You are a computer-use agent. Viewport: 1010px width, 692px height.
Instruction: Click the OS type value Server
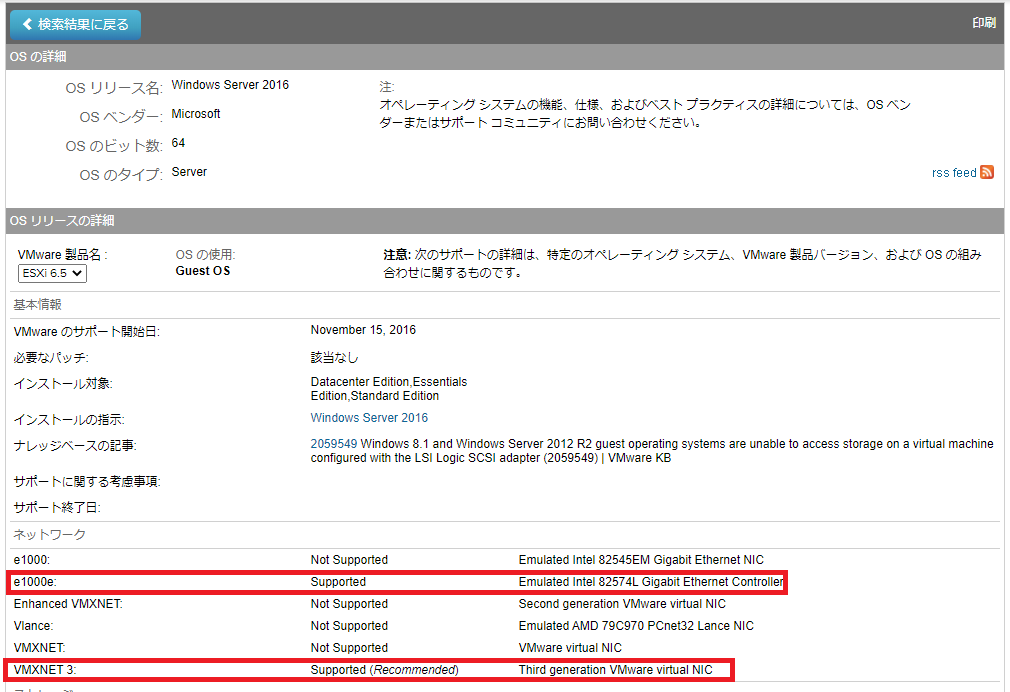tap(189, 172)
